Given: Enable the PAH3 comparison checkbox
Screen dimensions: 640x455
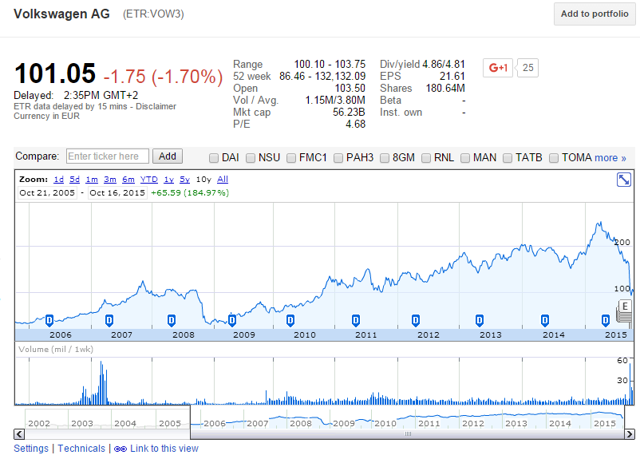Looking at the screenshot, I should click(x=340, y=158).
